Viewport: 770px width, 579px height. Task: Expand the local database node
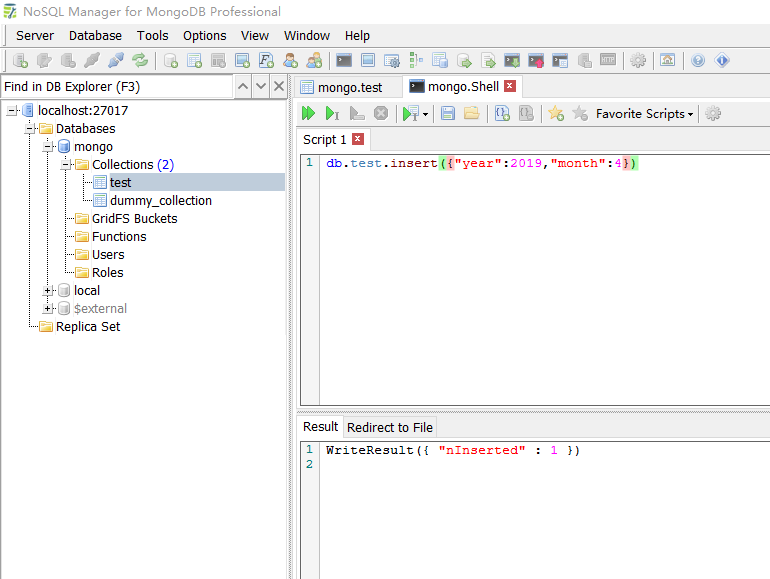[48, 291]
